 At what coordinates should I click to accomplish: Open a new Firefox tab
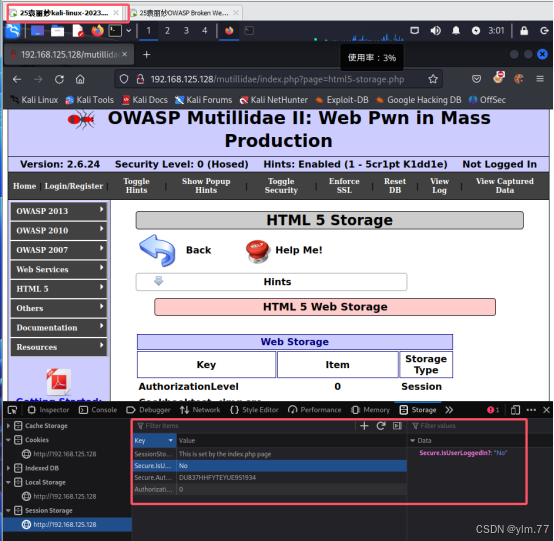click(x=146, y=54)
